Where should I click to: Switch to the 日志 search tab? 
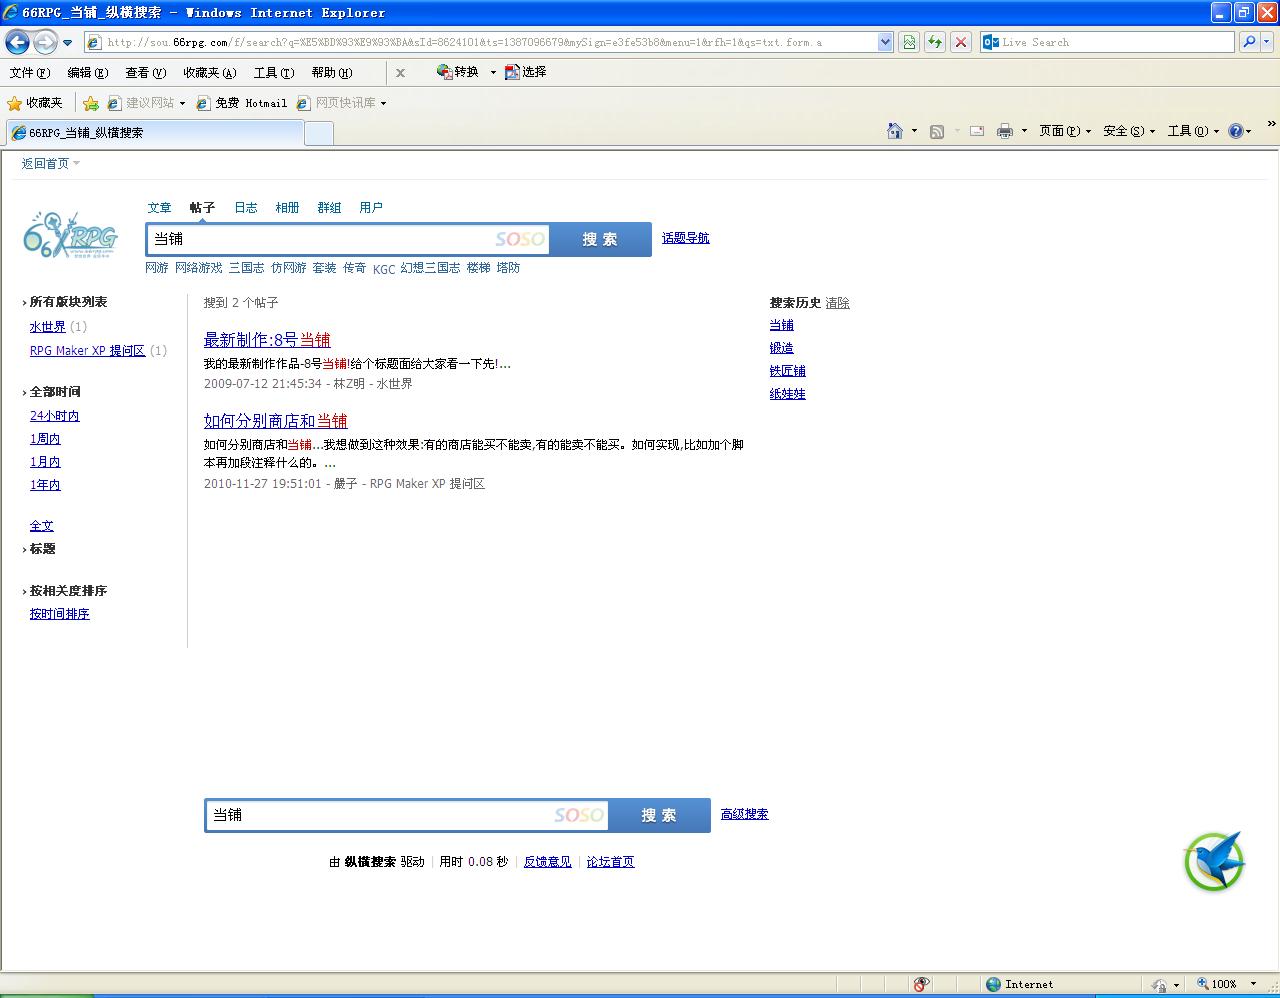coord(246,208)
